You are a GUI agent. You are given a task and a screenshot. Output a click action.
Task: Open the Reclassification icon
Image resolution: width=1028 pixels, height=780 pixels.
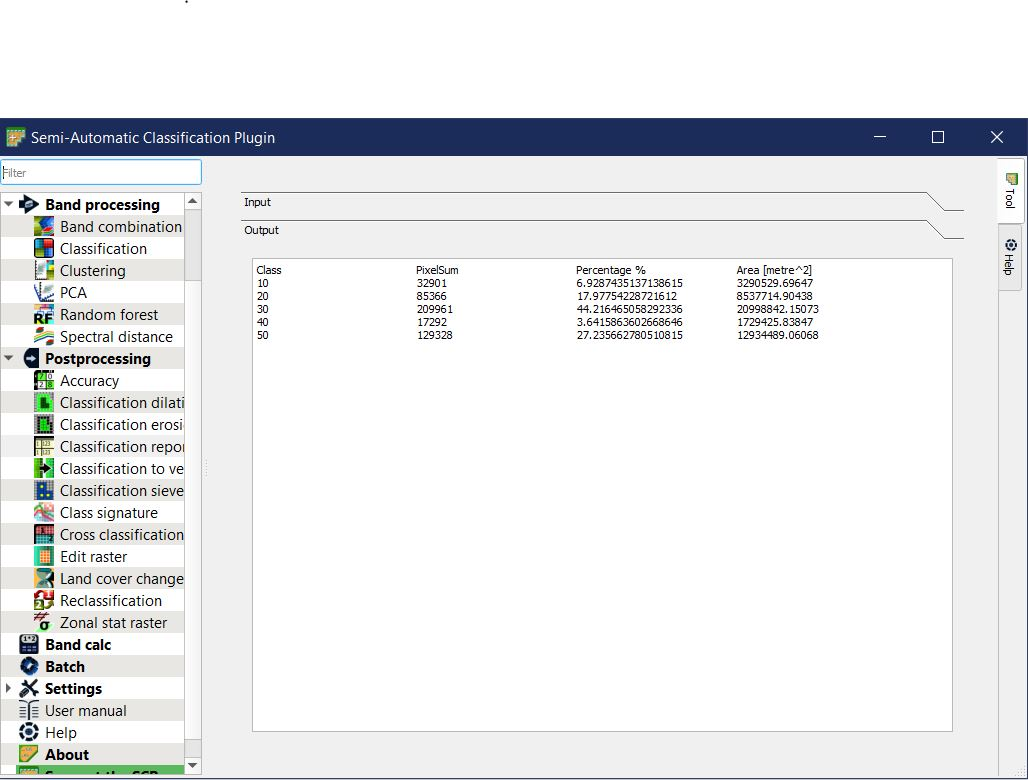tap(44, 601)
